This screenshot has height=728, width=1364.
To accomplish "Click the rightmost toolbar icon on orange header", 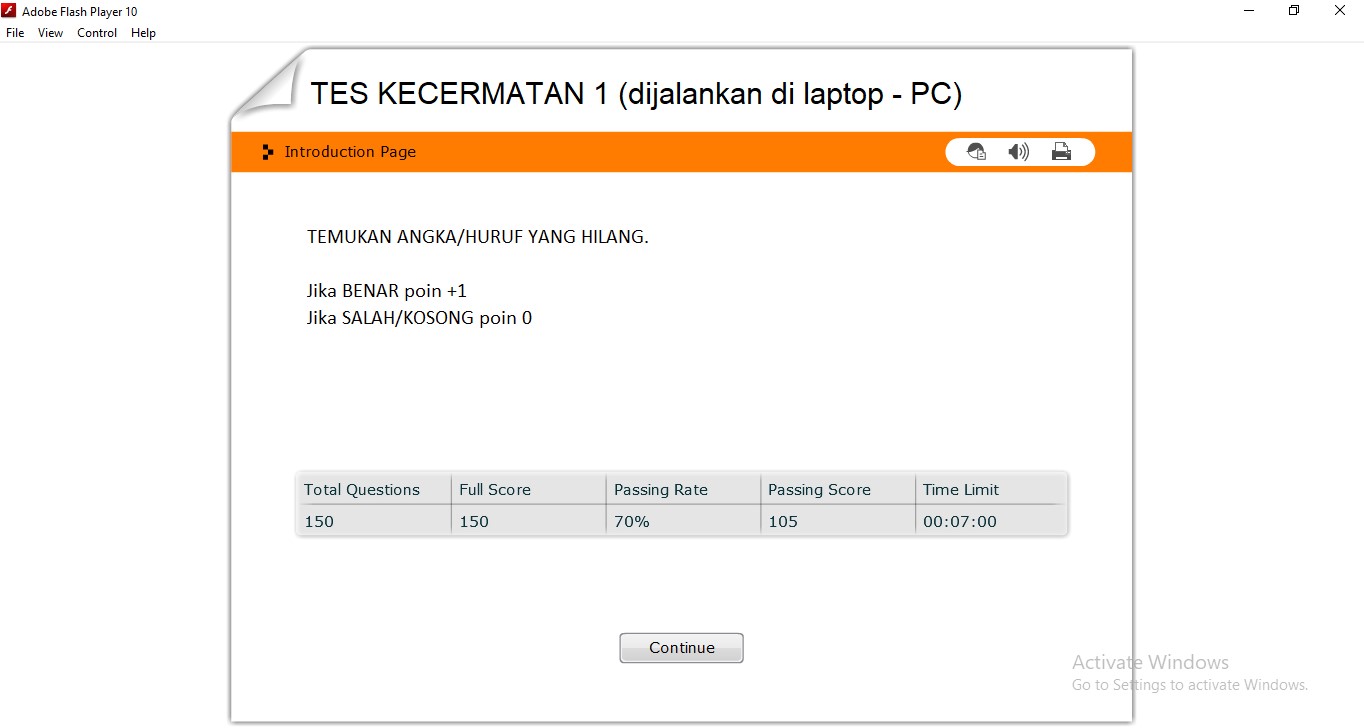I will pyautogui.click(x=1061, y=151).
